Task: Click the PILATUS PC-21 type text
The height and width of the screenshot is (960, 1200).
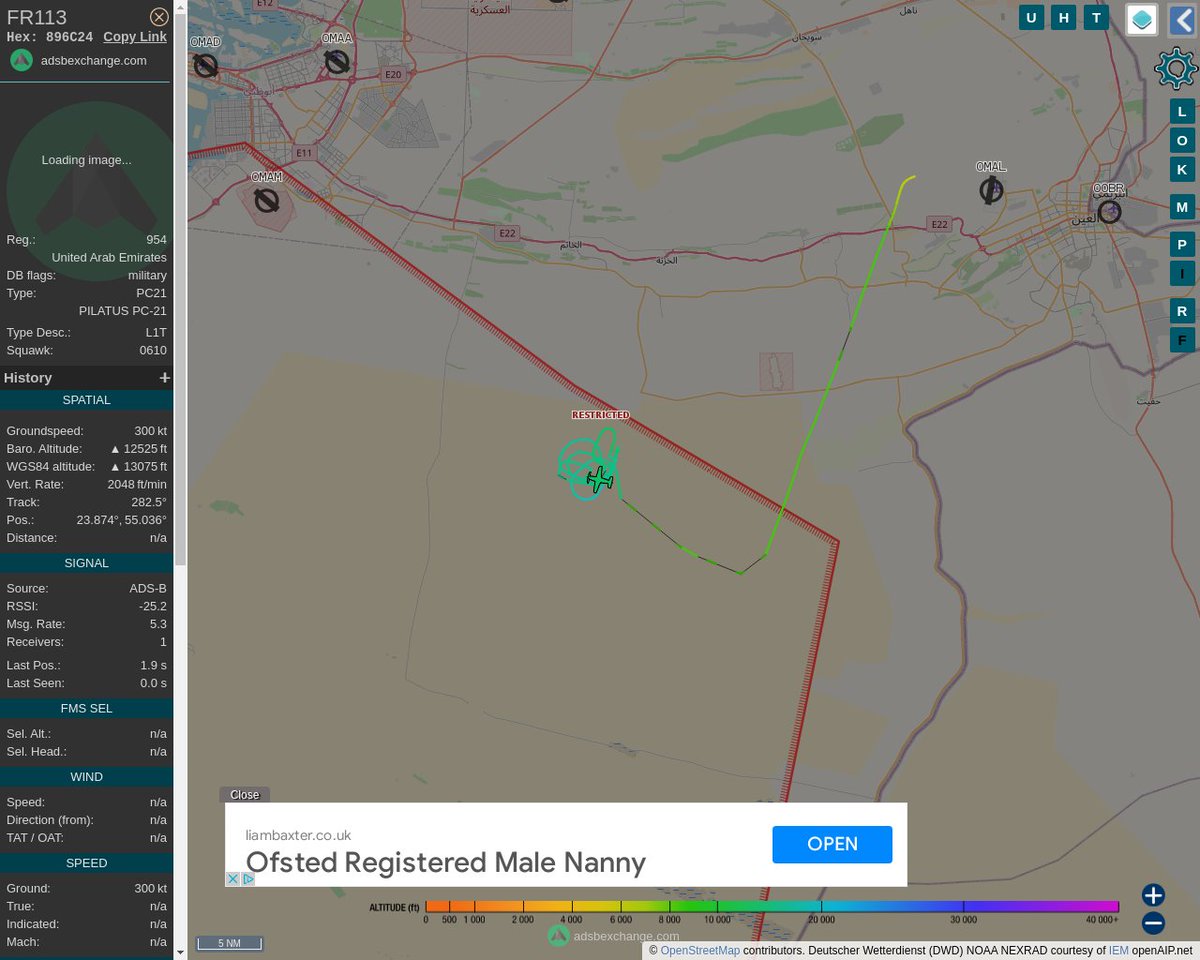Action: pyautogui.click(x=123, y=311)
